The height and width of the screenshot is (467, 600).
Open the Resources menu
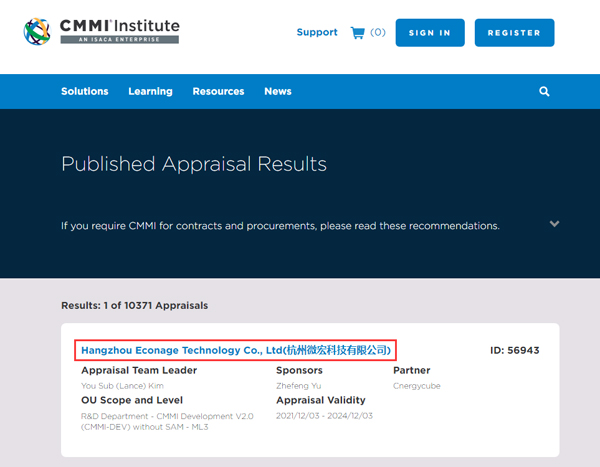218,91
